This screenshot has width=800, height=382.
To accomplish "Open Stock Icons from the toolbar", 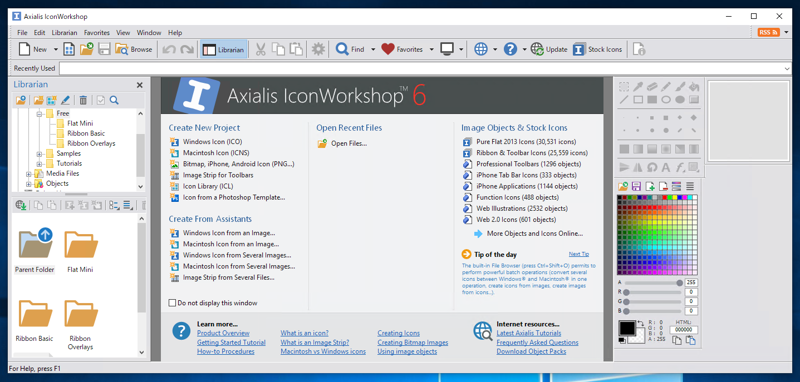I will click(598, 49).
